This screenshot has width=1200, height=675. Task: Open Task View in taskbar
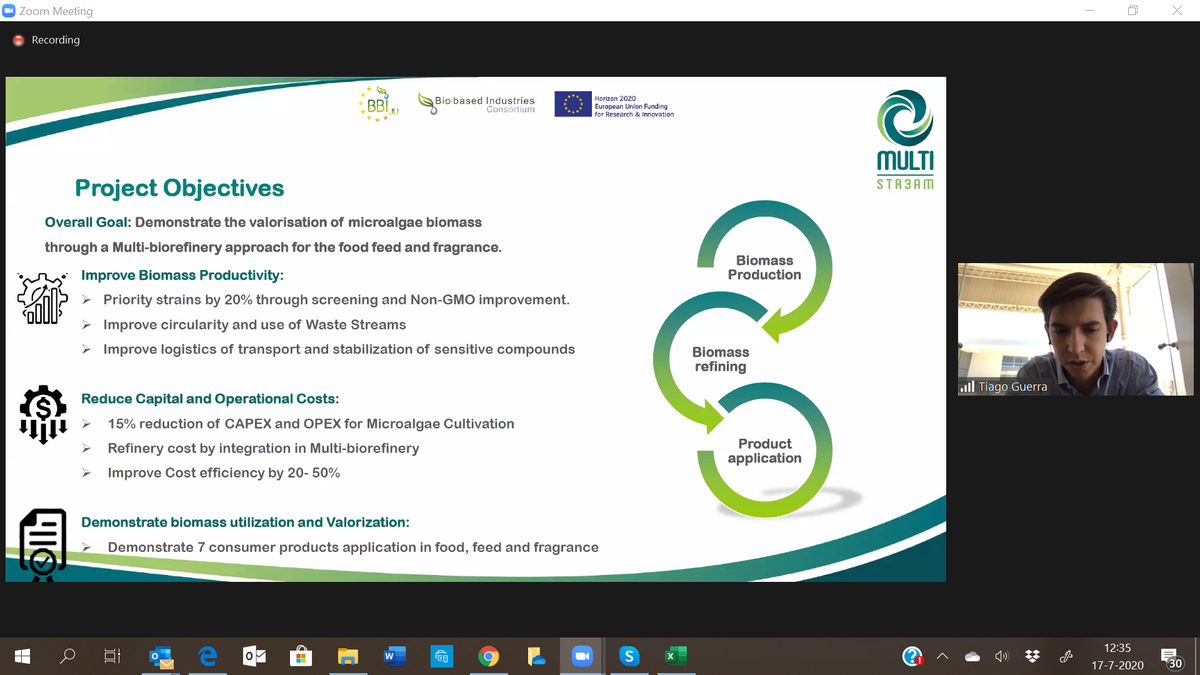pos(113,656)
